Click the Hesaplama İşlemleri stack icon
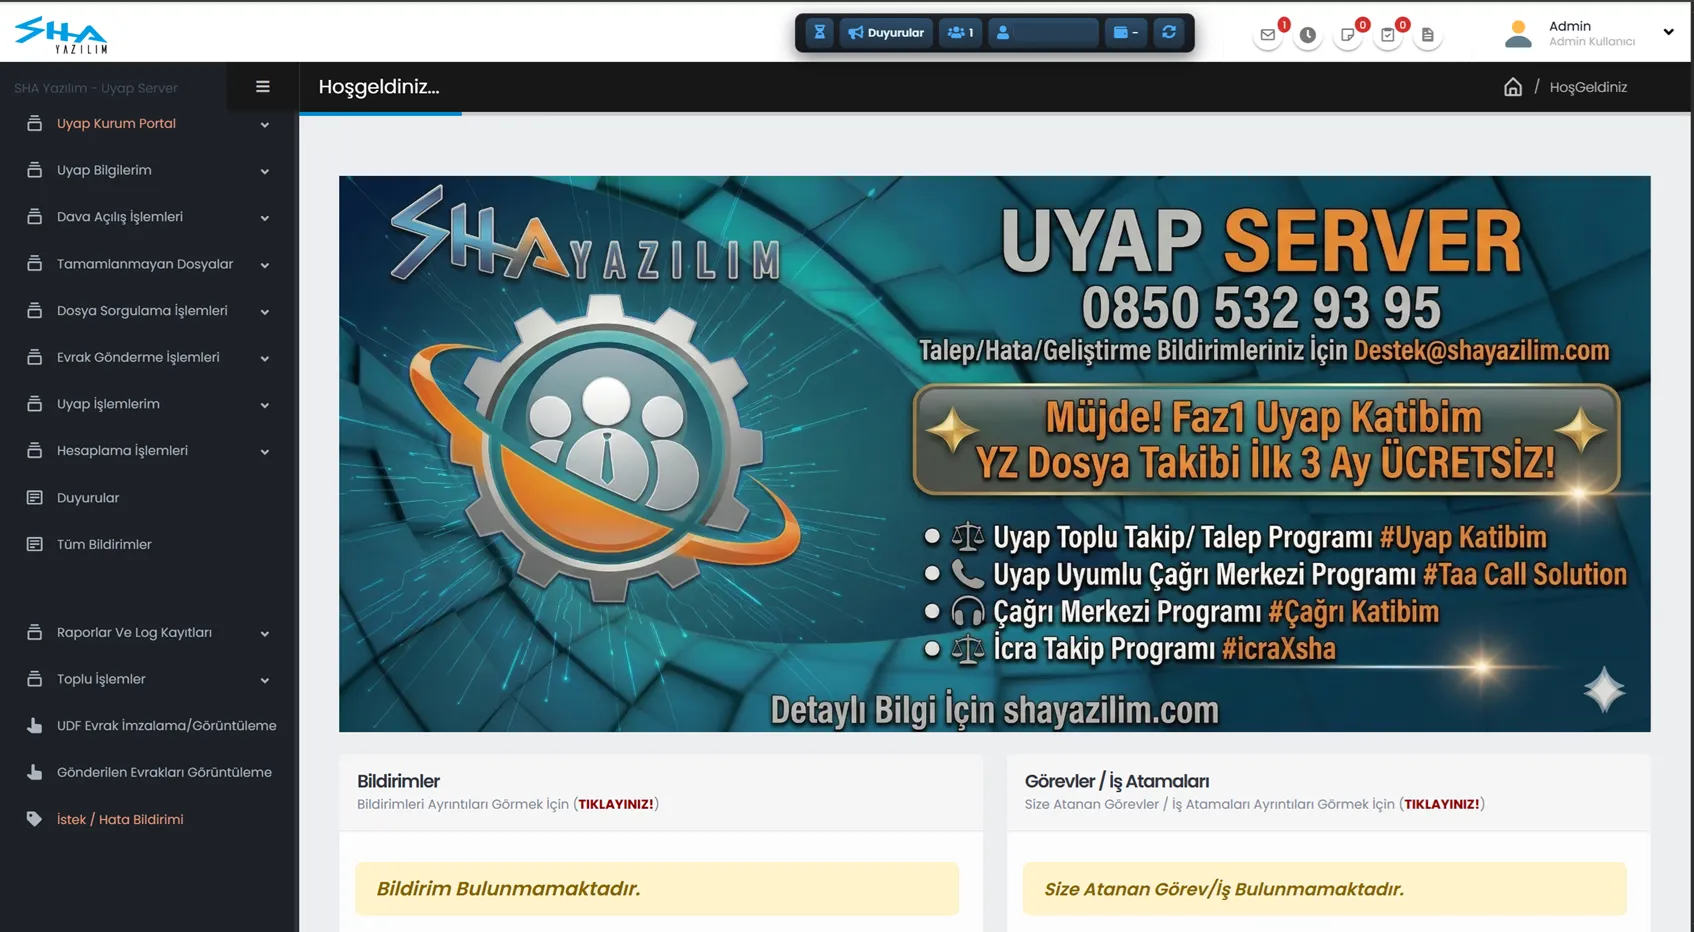The width and height of the screenshot is (1694, 932). pyautogui.click(x=35, y=450)
